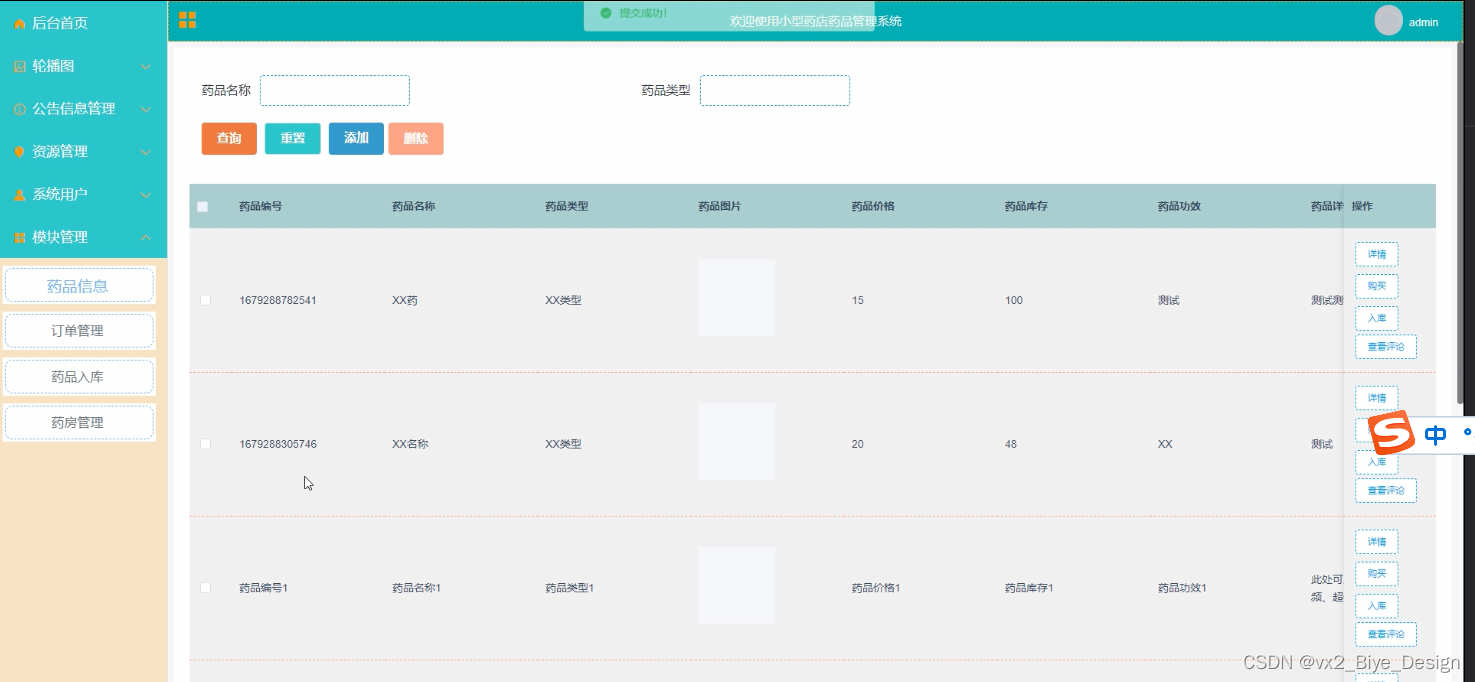Click the 删除 button
The width and height of the screenshot is (1475, 682).
click(416, 139)
